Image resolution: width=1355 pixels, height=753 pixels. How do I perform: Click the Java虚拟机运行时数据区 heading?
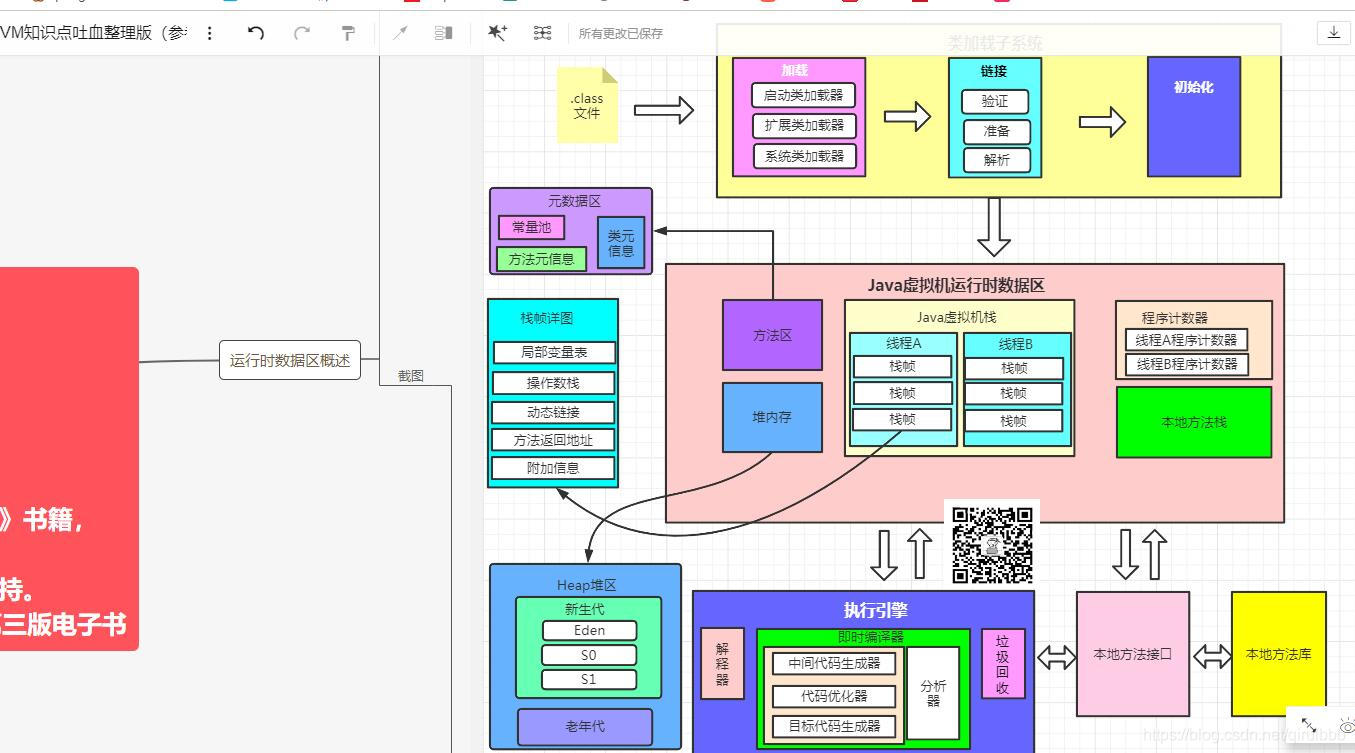pyautogui.click(x=956, y=285)
